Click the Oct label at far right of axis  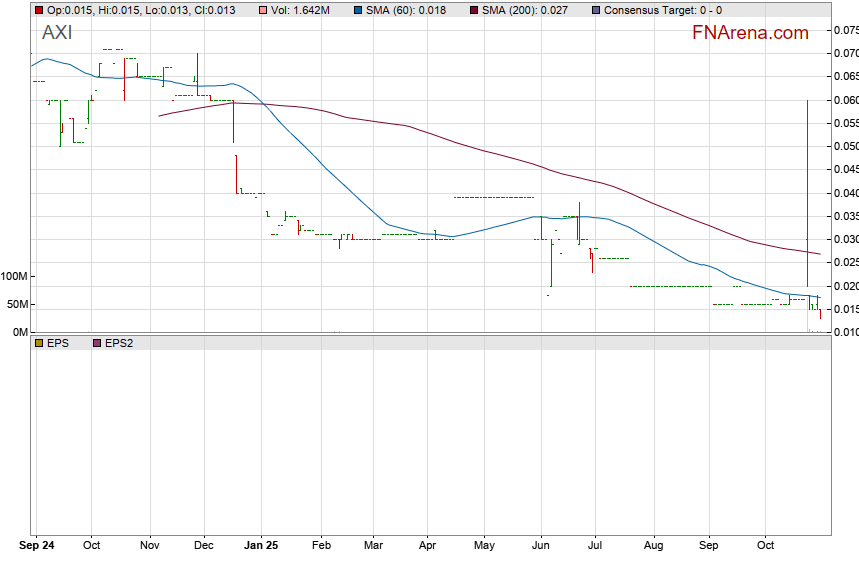click(x=765, y=546)
